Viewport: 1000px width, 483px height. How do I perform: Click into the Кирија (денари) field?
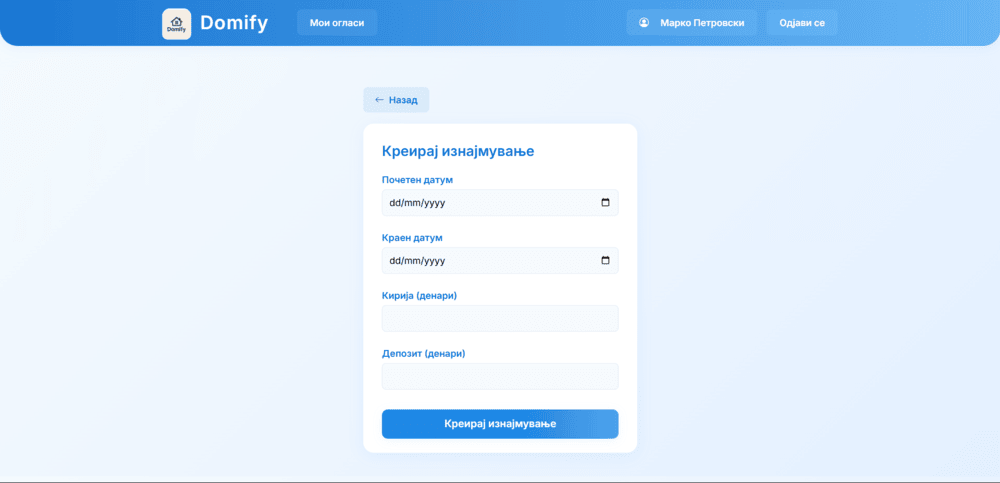click(500, 318)
